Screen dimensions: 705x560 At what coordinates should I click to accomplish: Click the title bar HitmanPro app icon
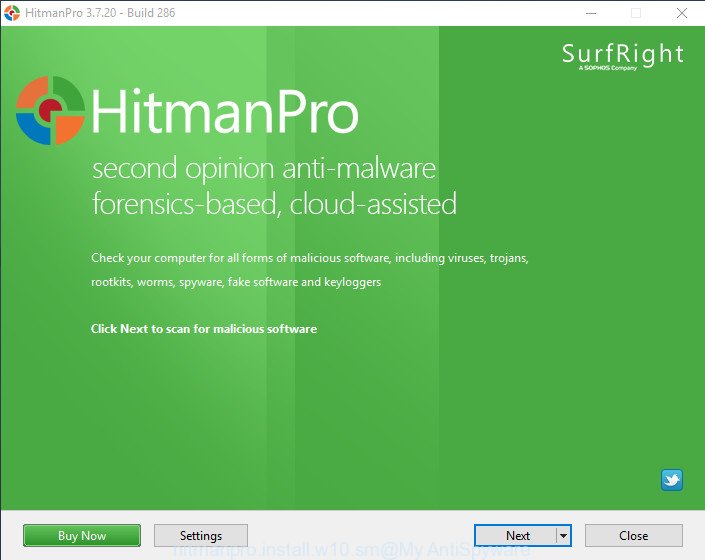(12, 13)
